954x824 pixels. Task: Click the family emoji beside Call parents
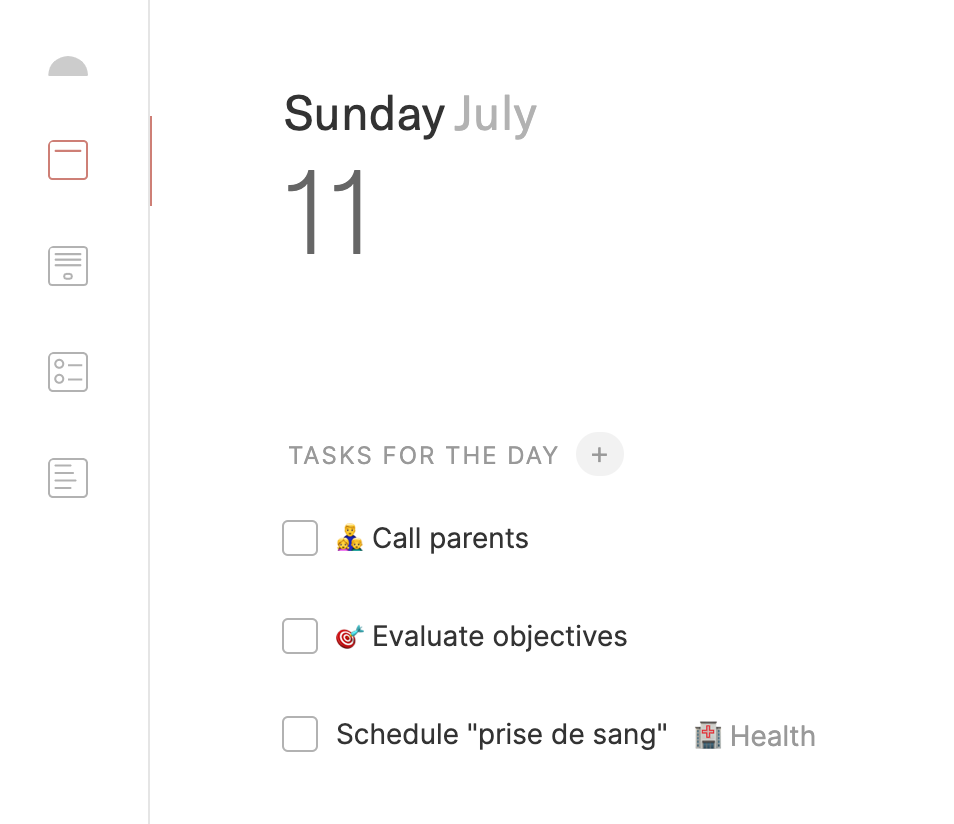[x=350, y=539]
